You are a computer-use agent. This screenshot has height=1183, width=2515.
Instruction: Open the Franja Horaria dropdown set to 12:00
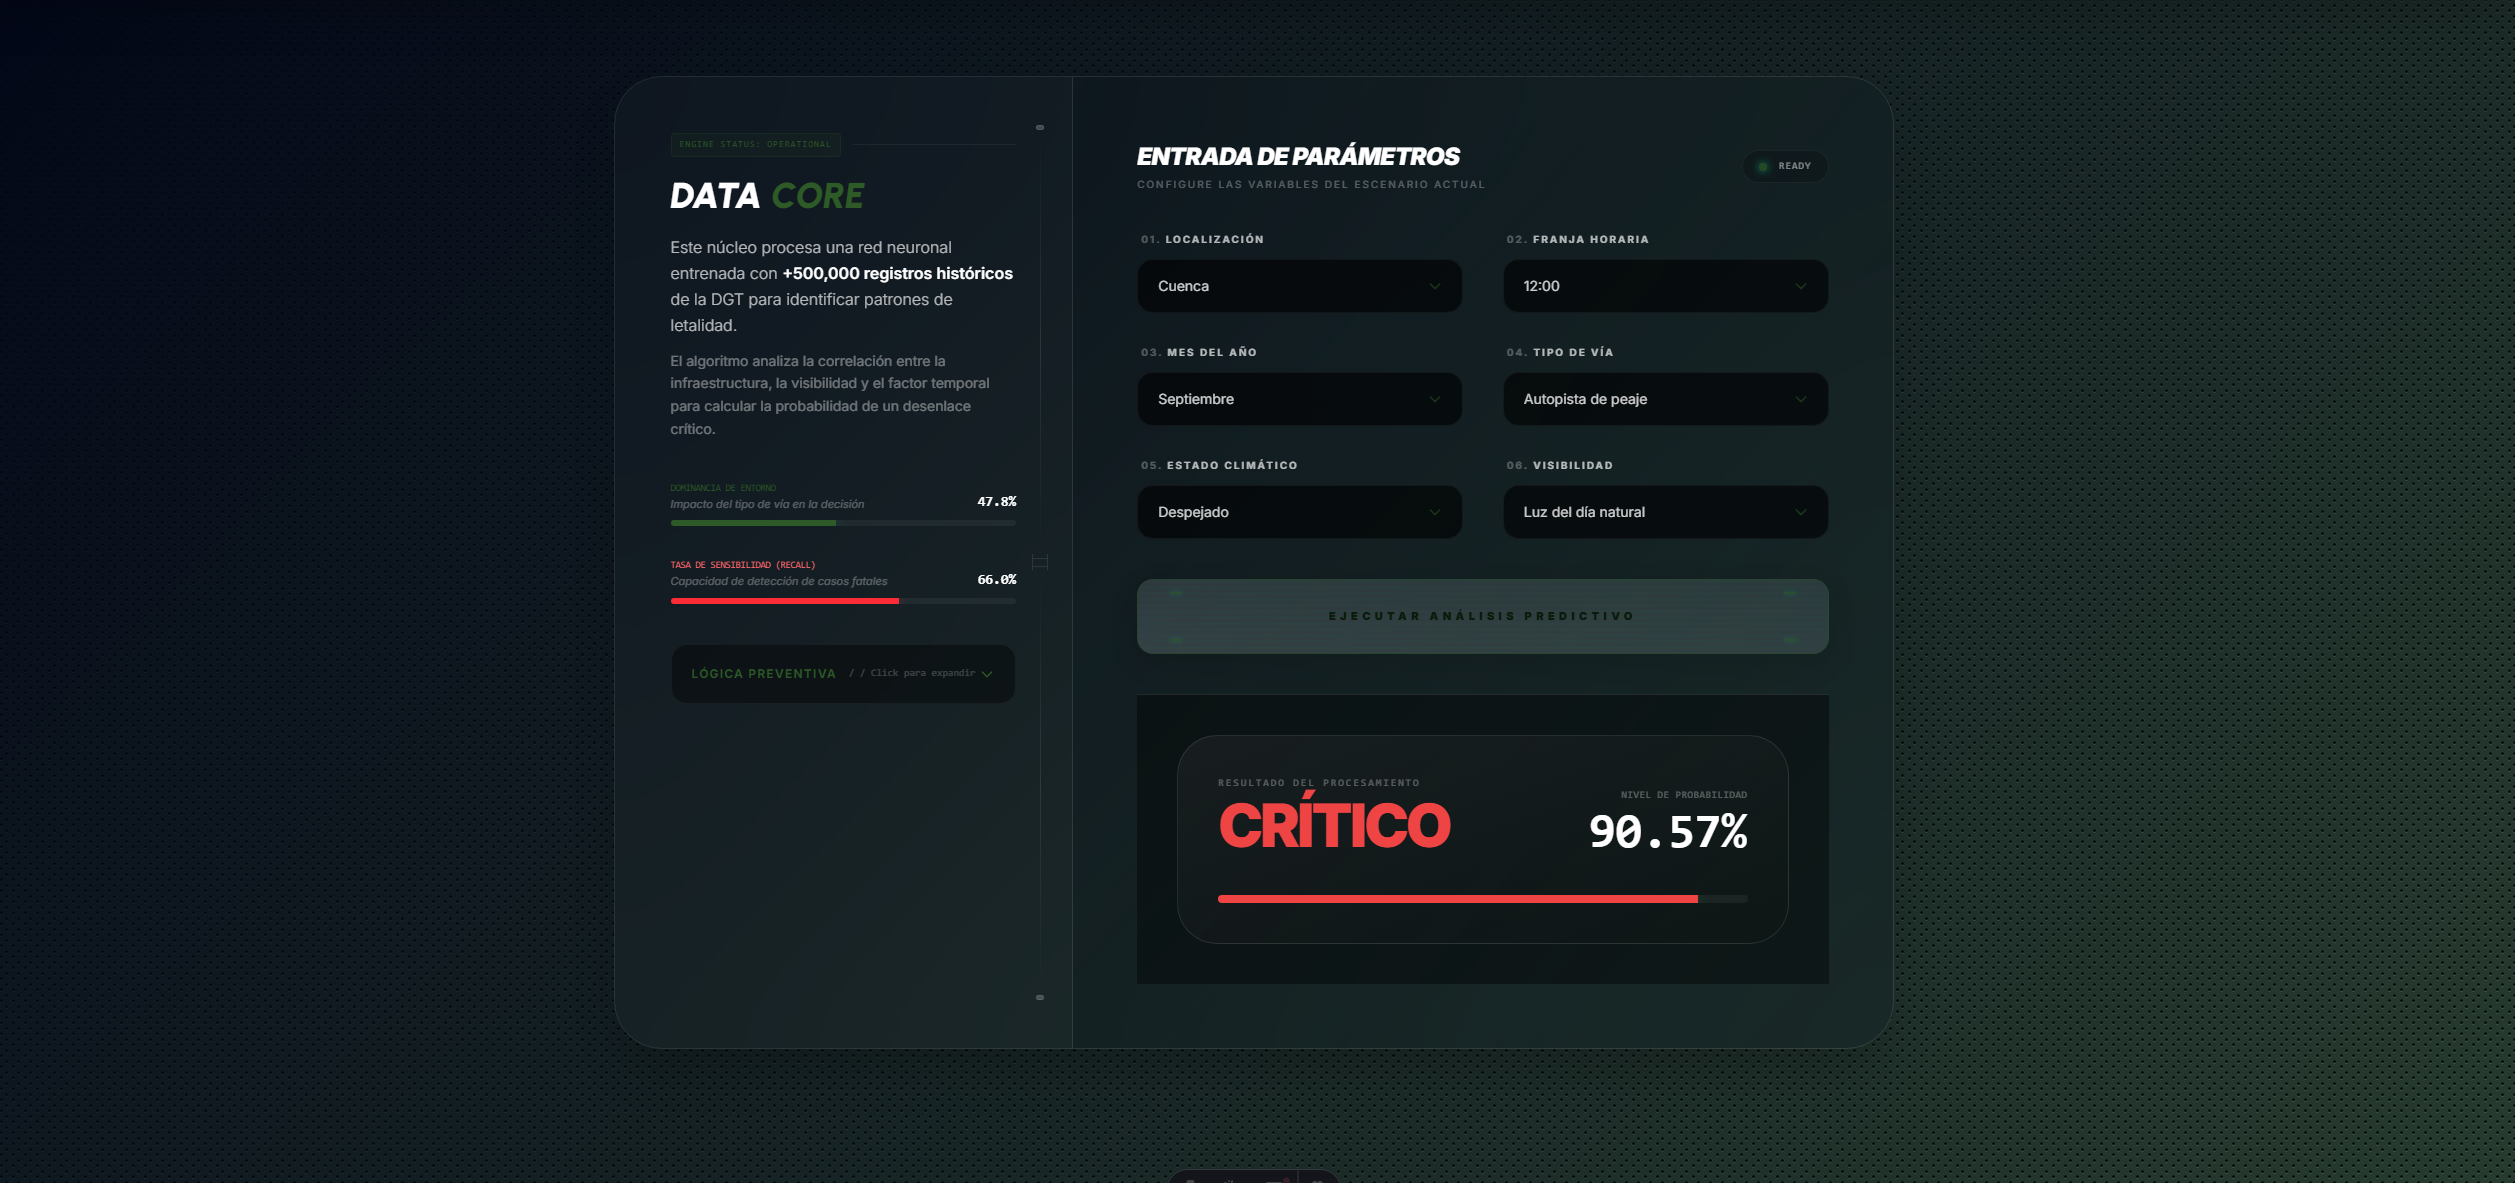coord(1664,286)
